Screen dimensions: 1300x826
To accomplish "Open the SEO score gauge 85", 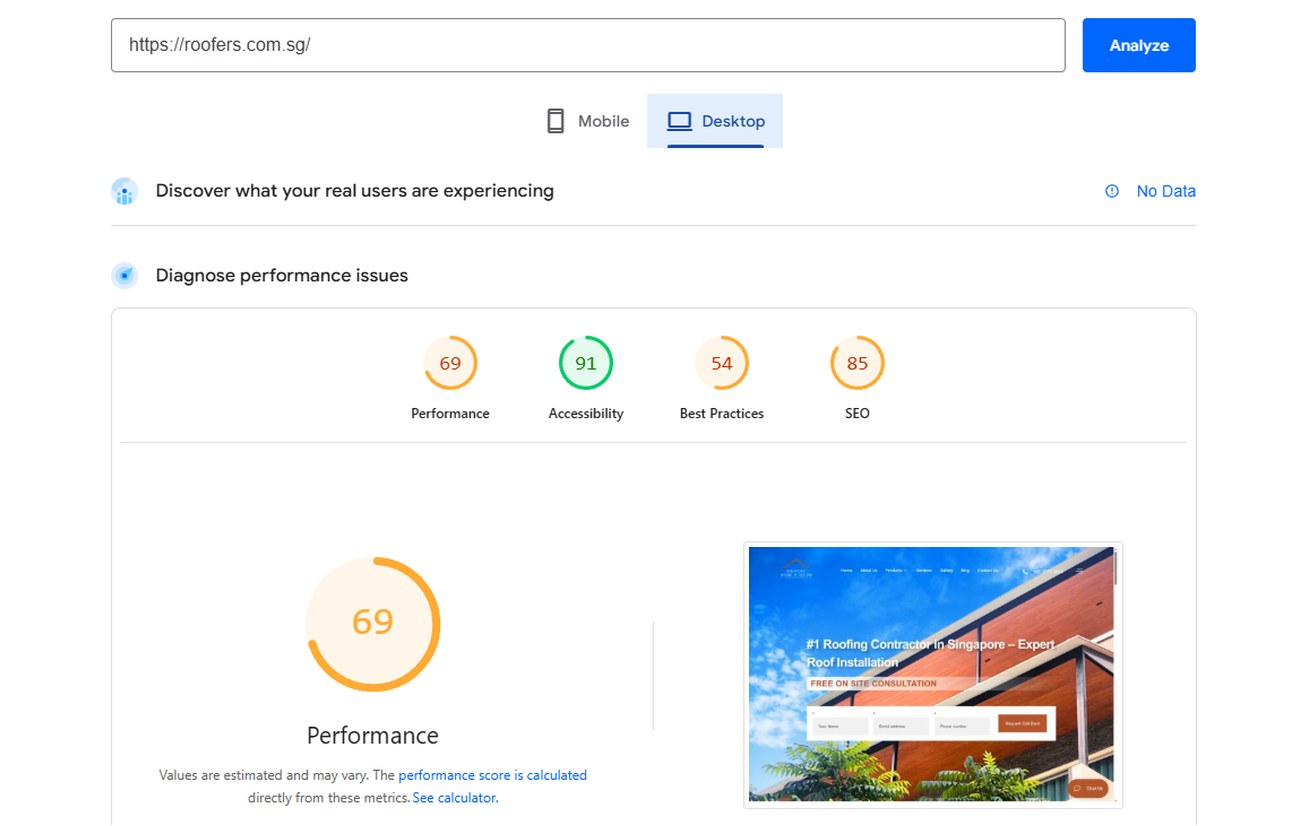I will click(857, 363).
